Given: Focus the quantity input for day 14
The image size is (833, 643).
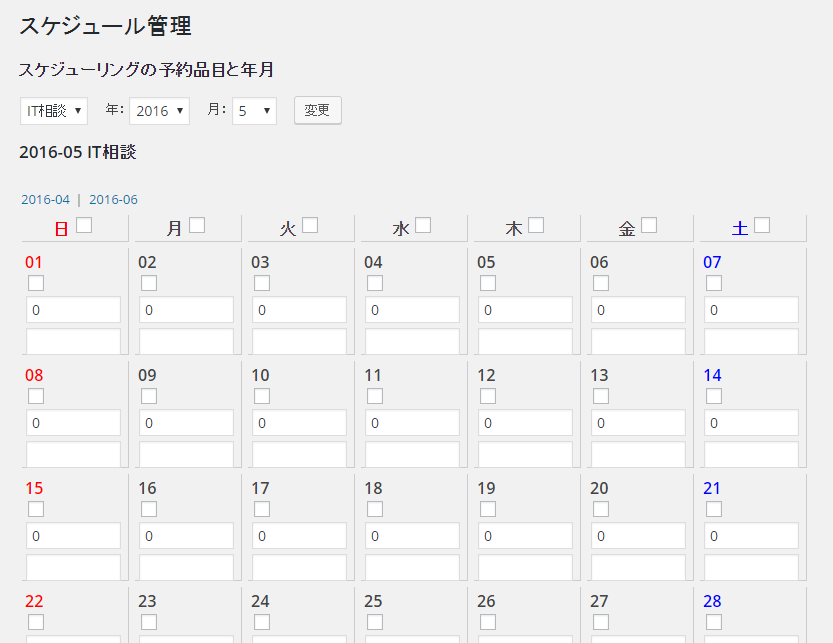Looking at the screenshot, I should coord(751,423).
